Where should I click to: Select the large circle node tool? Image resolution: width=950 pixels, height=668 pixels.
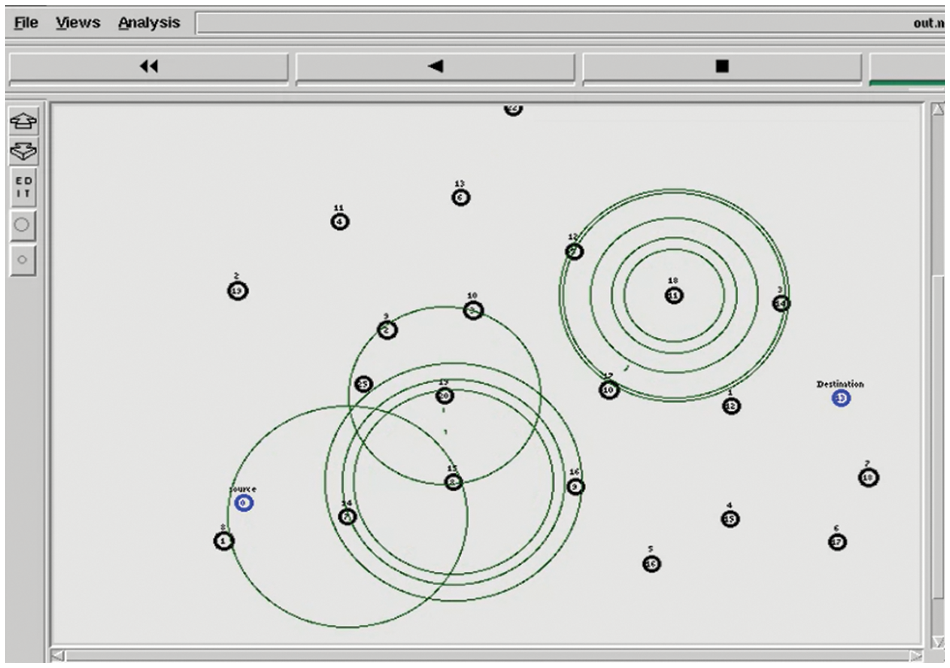click(x=22, y=225)
